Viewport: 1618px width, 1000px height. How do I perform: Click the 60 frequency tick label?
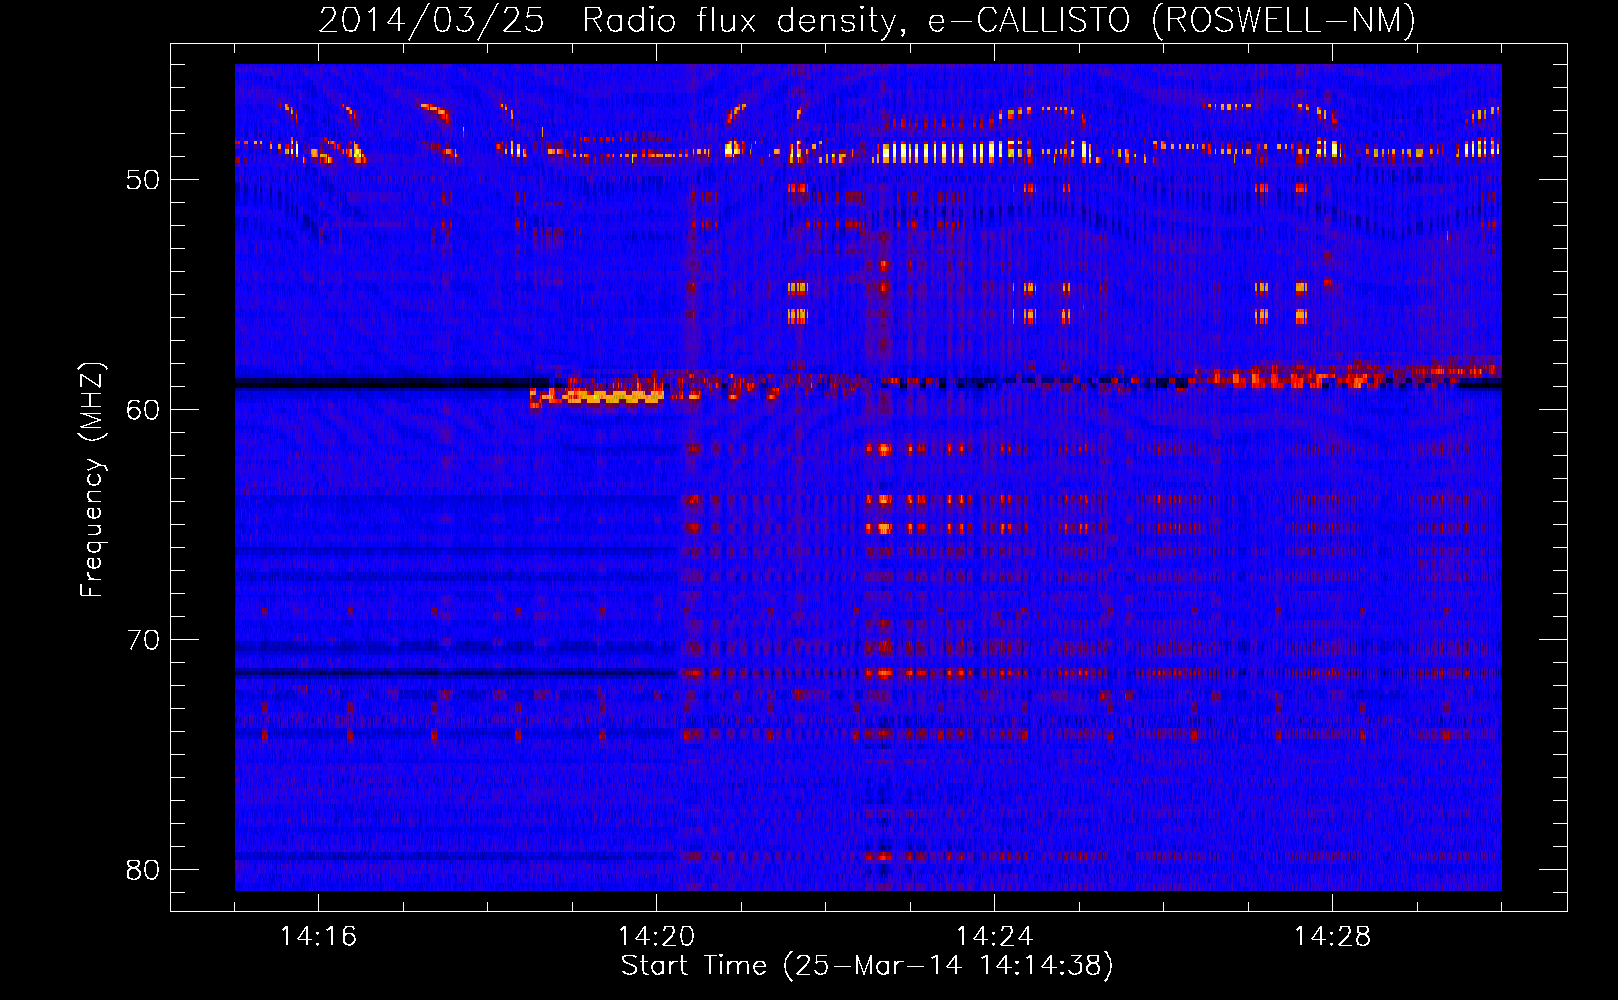[x=144, y=410]
